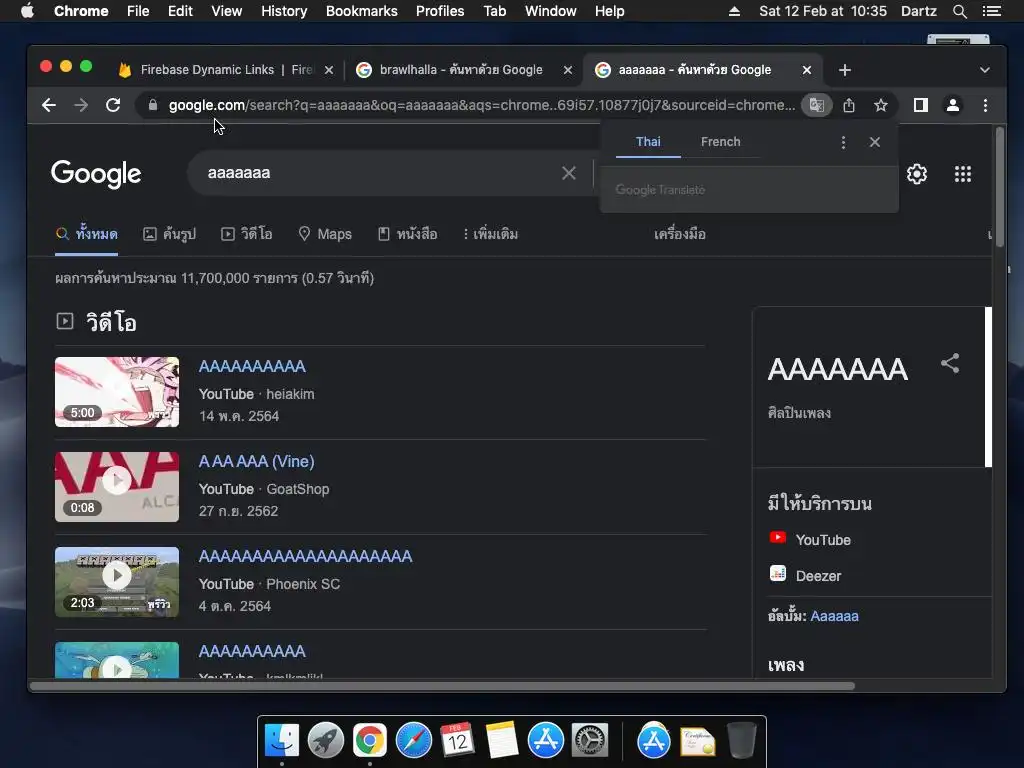Click the browser forward arrow
This screenshot has height=768, width=1024.
click(x=81, y=105)
